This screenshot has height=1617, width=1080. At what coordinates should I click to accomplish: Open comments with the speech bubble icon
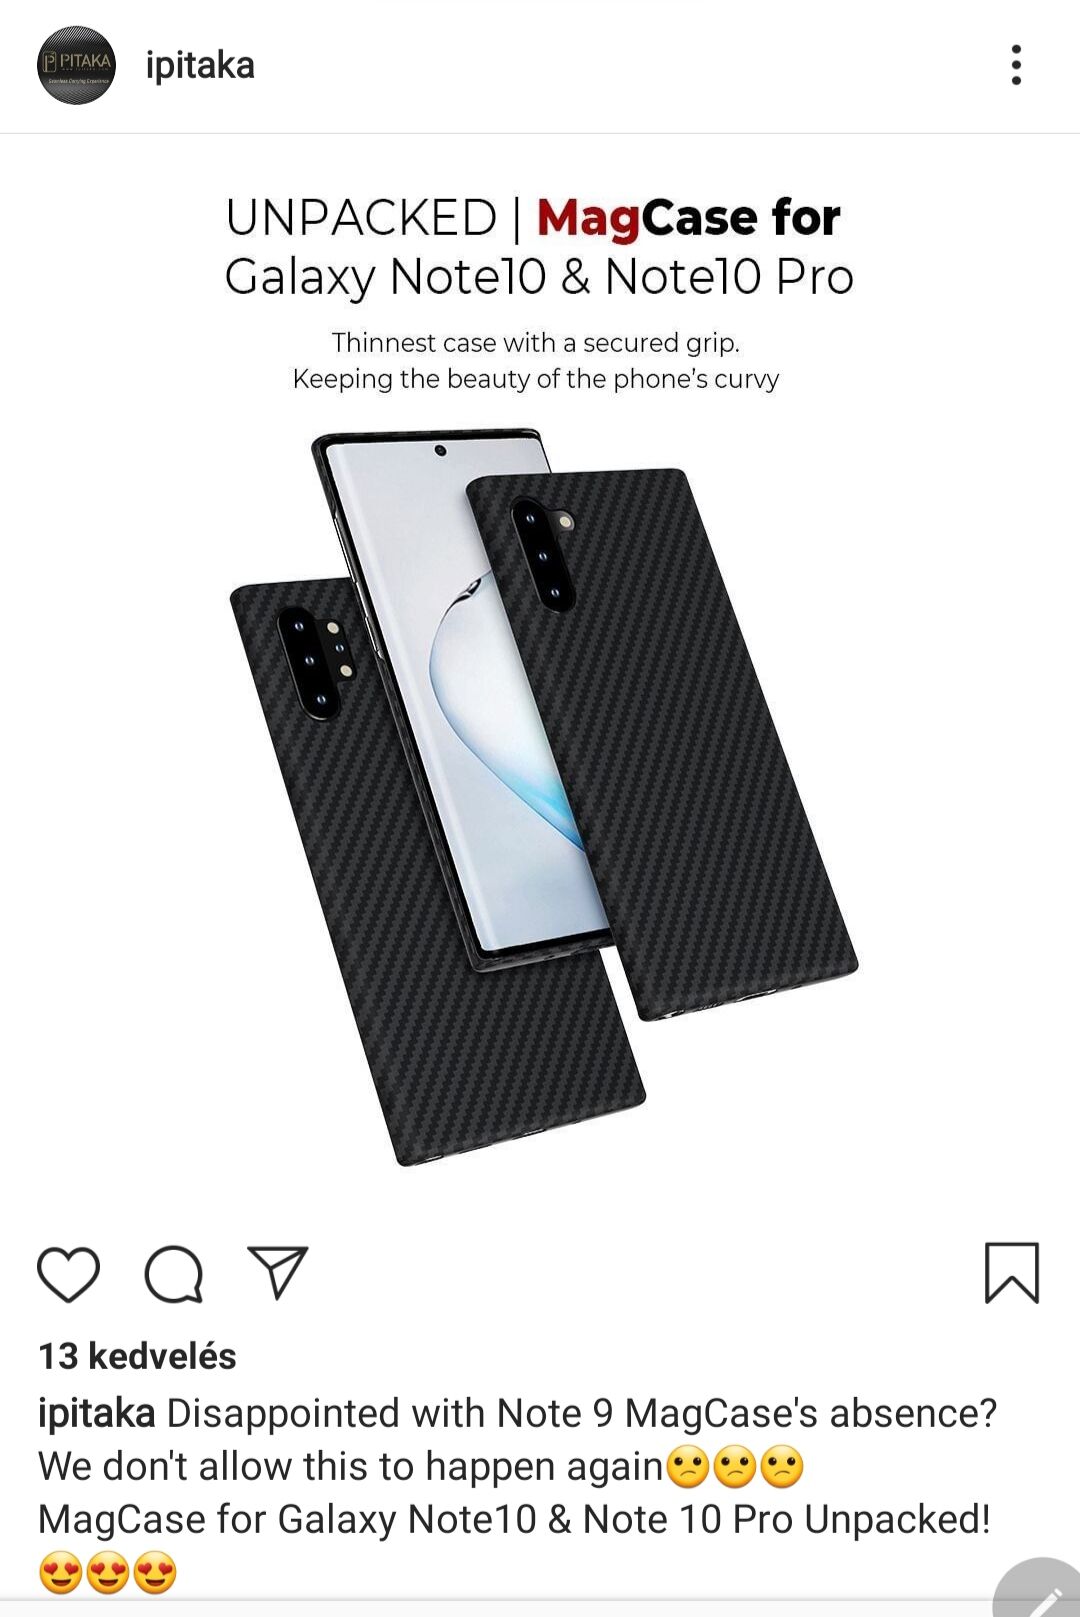pos(174,1274)
